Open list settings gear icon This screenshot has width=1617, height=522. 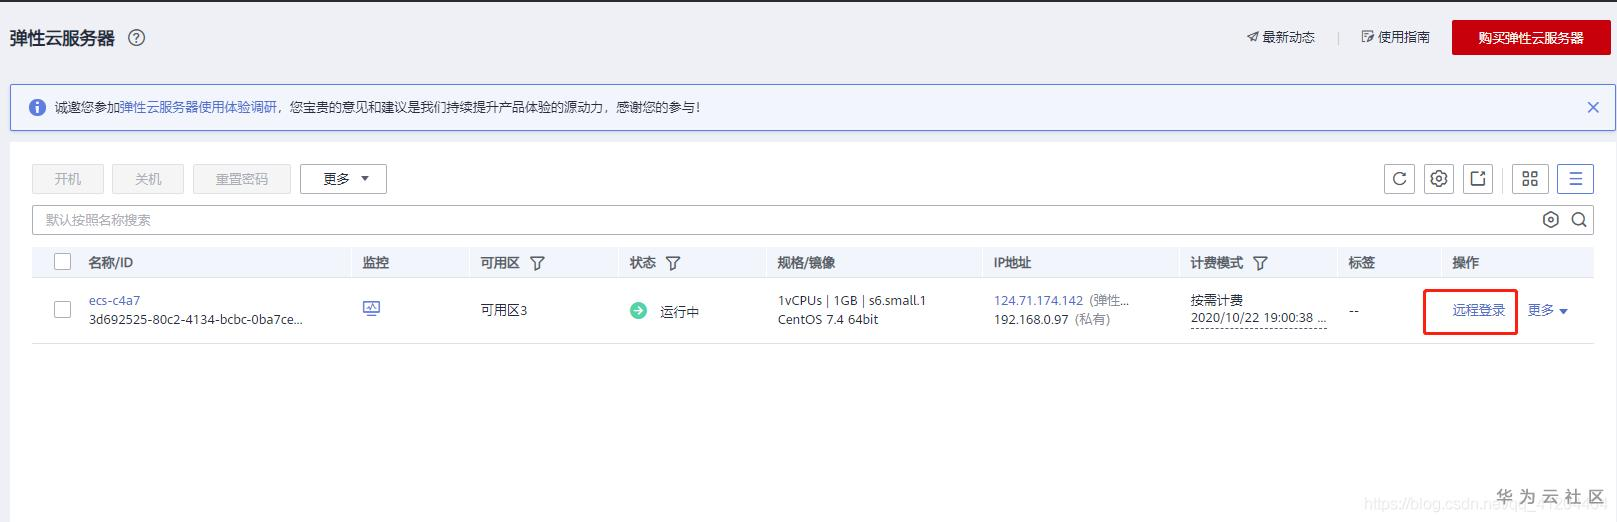pos(1439,179)
